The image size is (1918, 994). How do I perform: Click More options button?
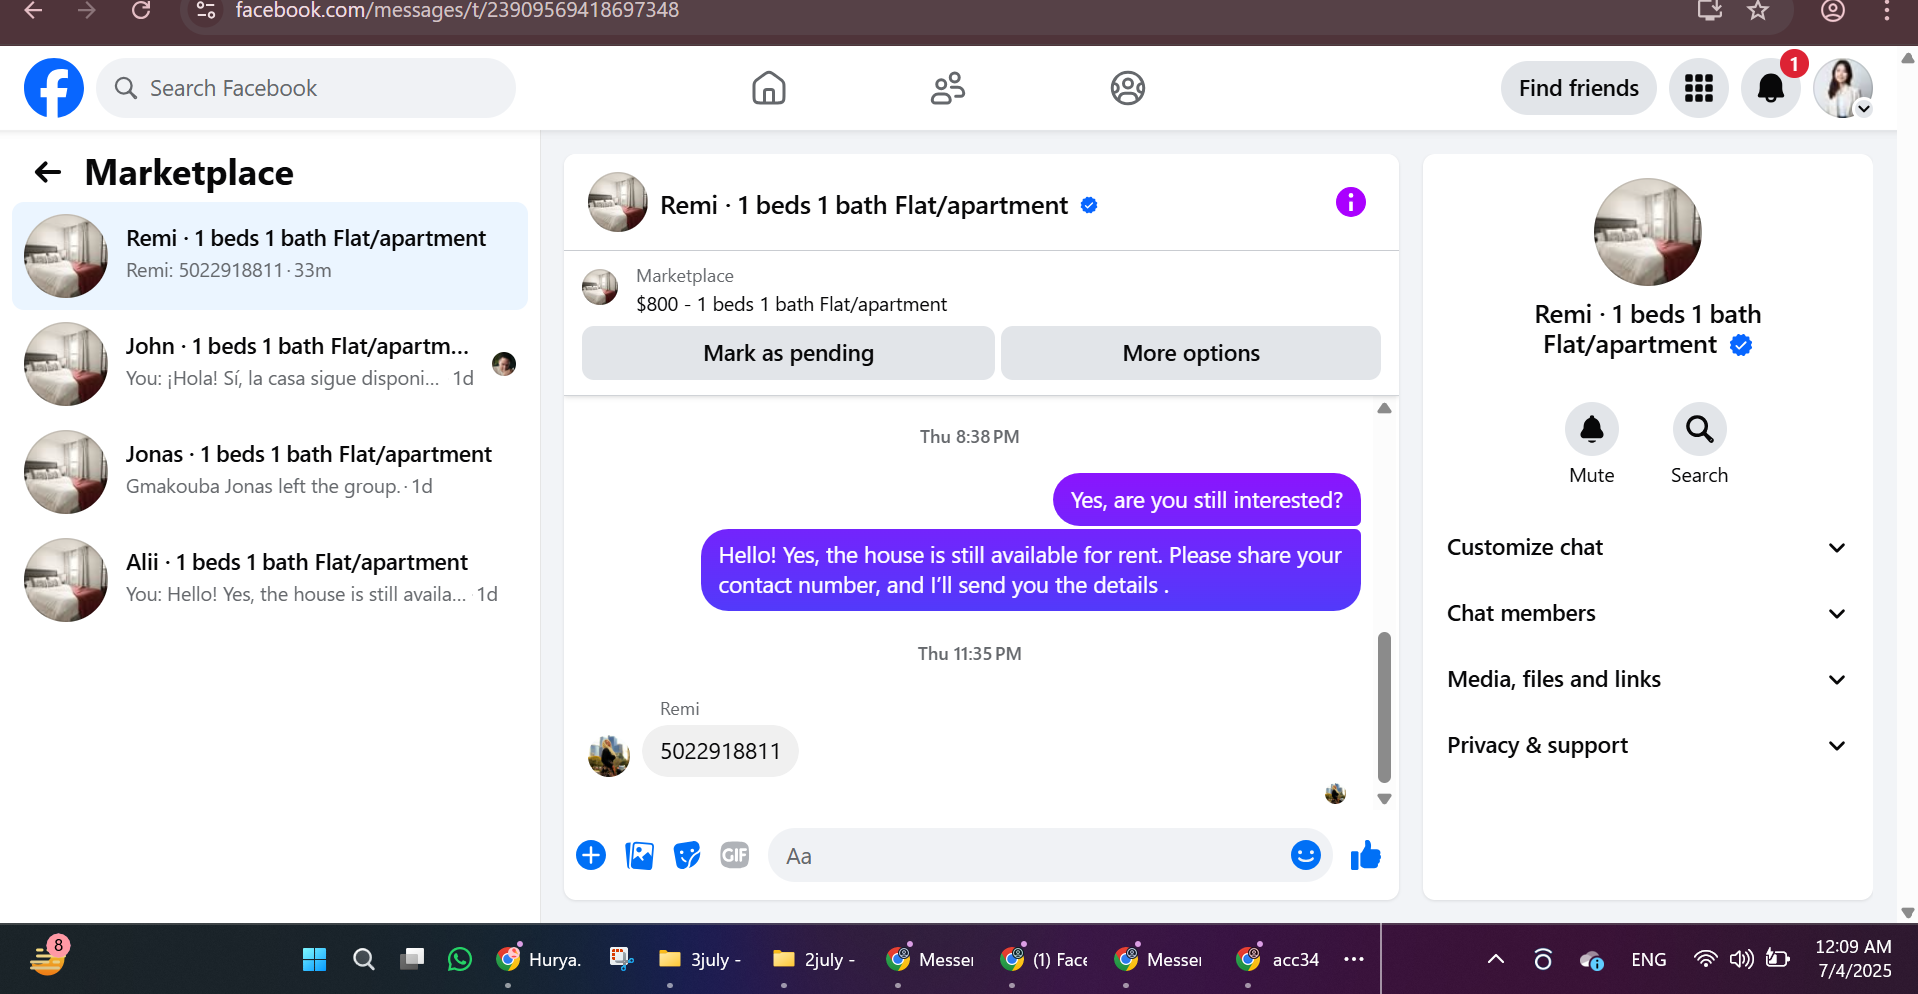click(1190, 353)
